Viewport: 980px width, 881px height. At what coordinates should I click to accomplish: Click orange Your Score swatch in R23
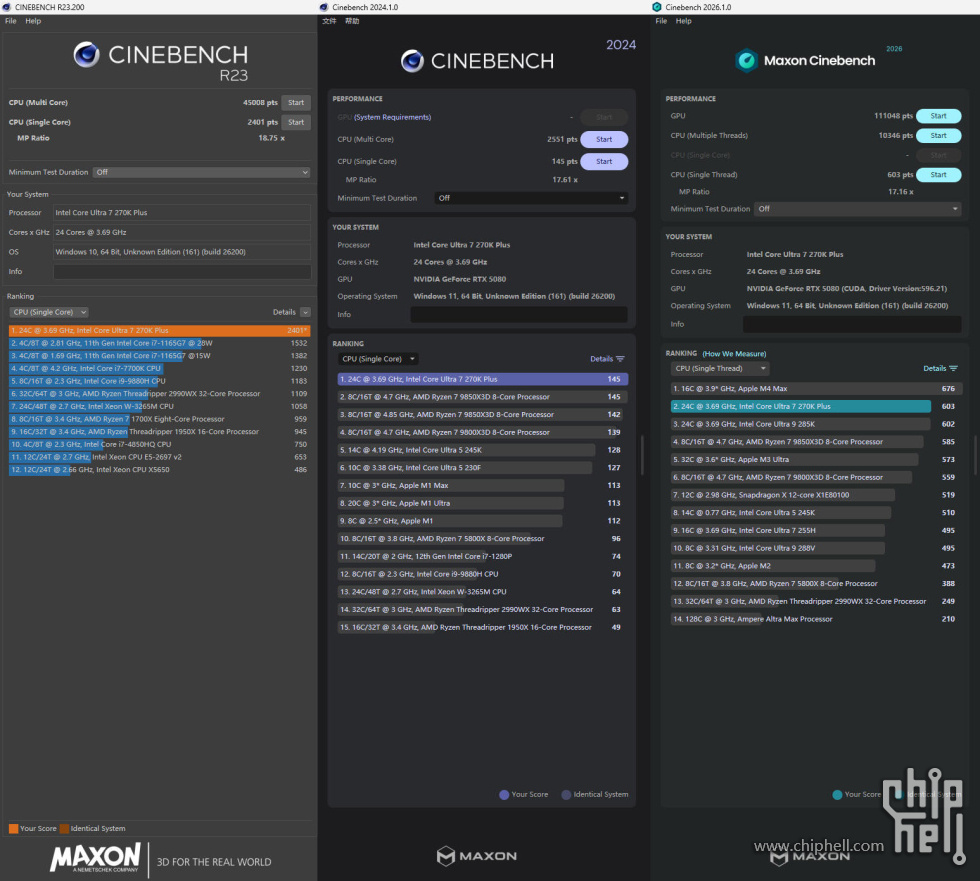click(13, 829)
